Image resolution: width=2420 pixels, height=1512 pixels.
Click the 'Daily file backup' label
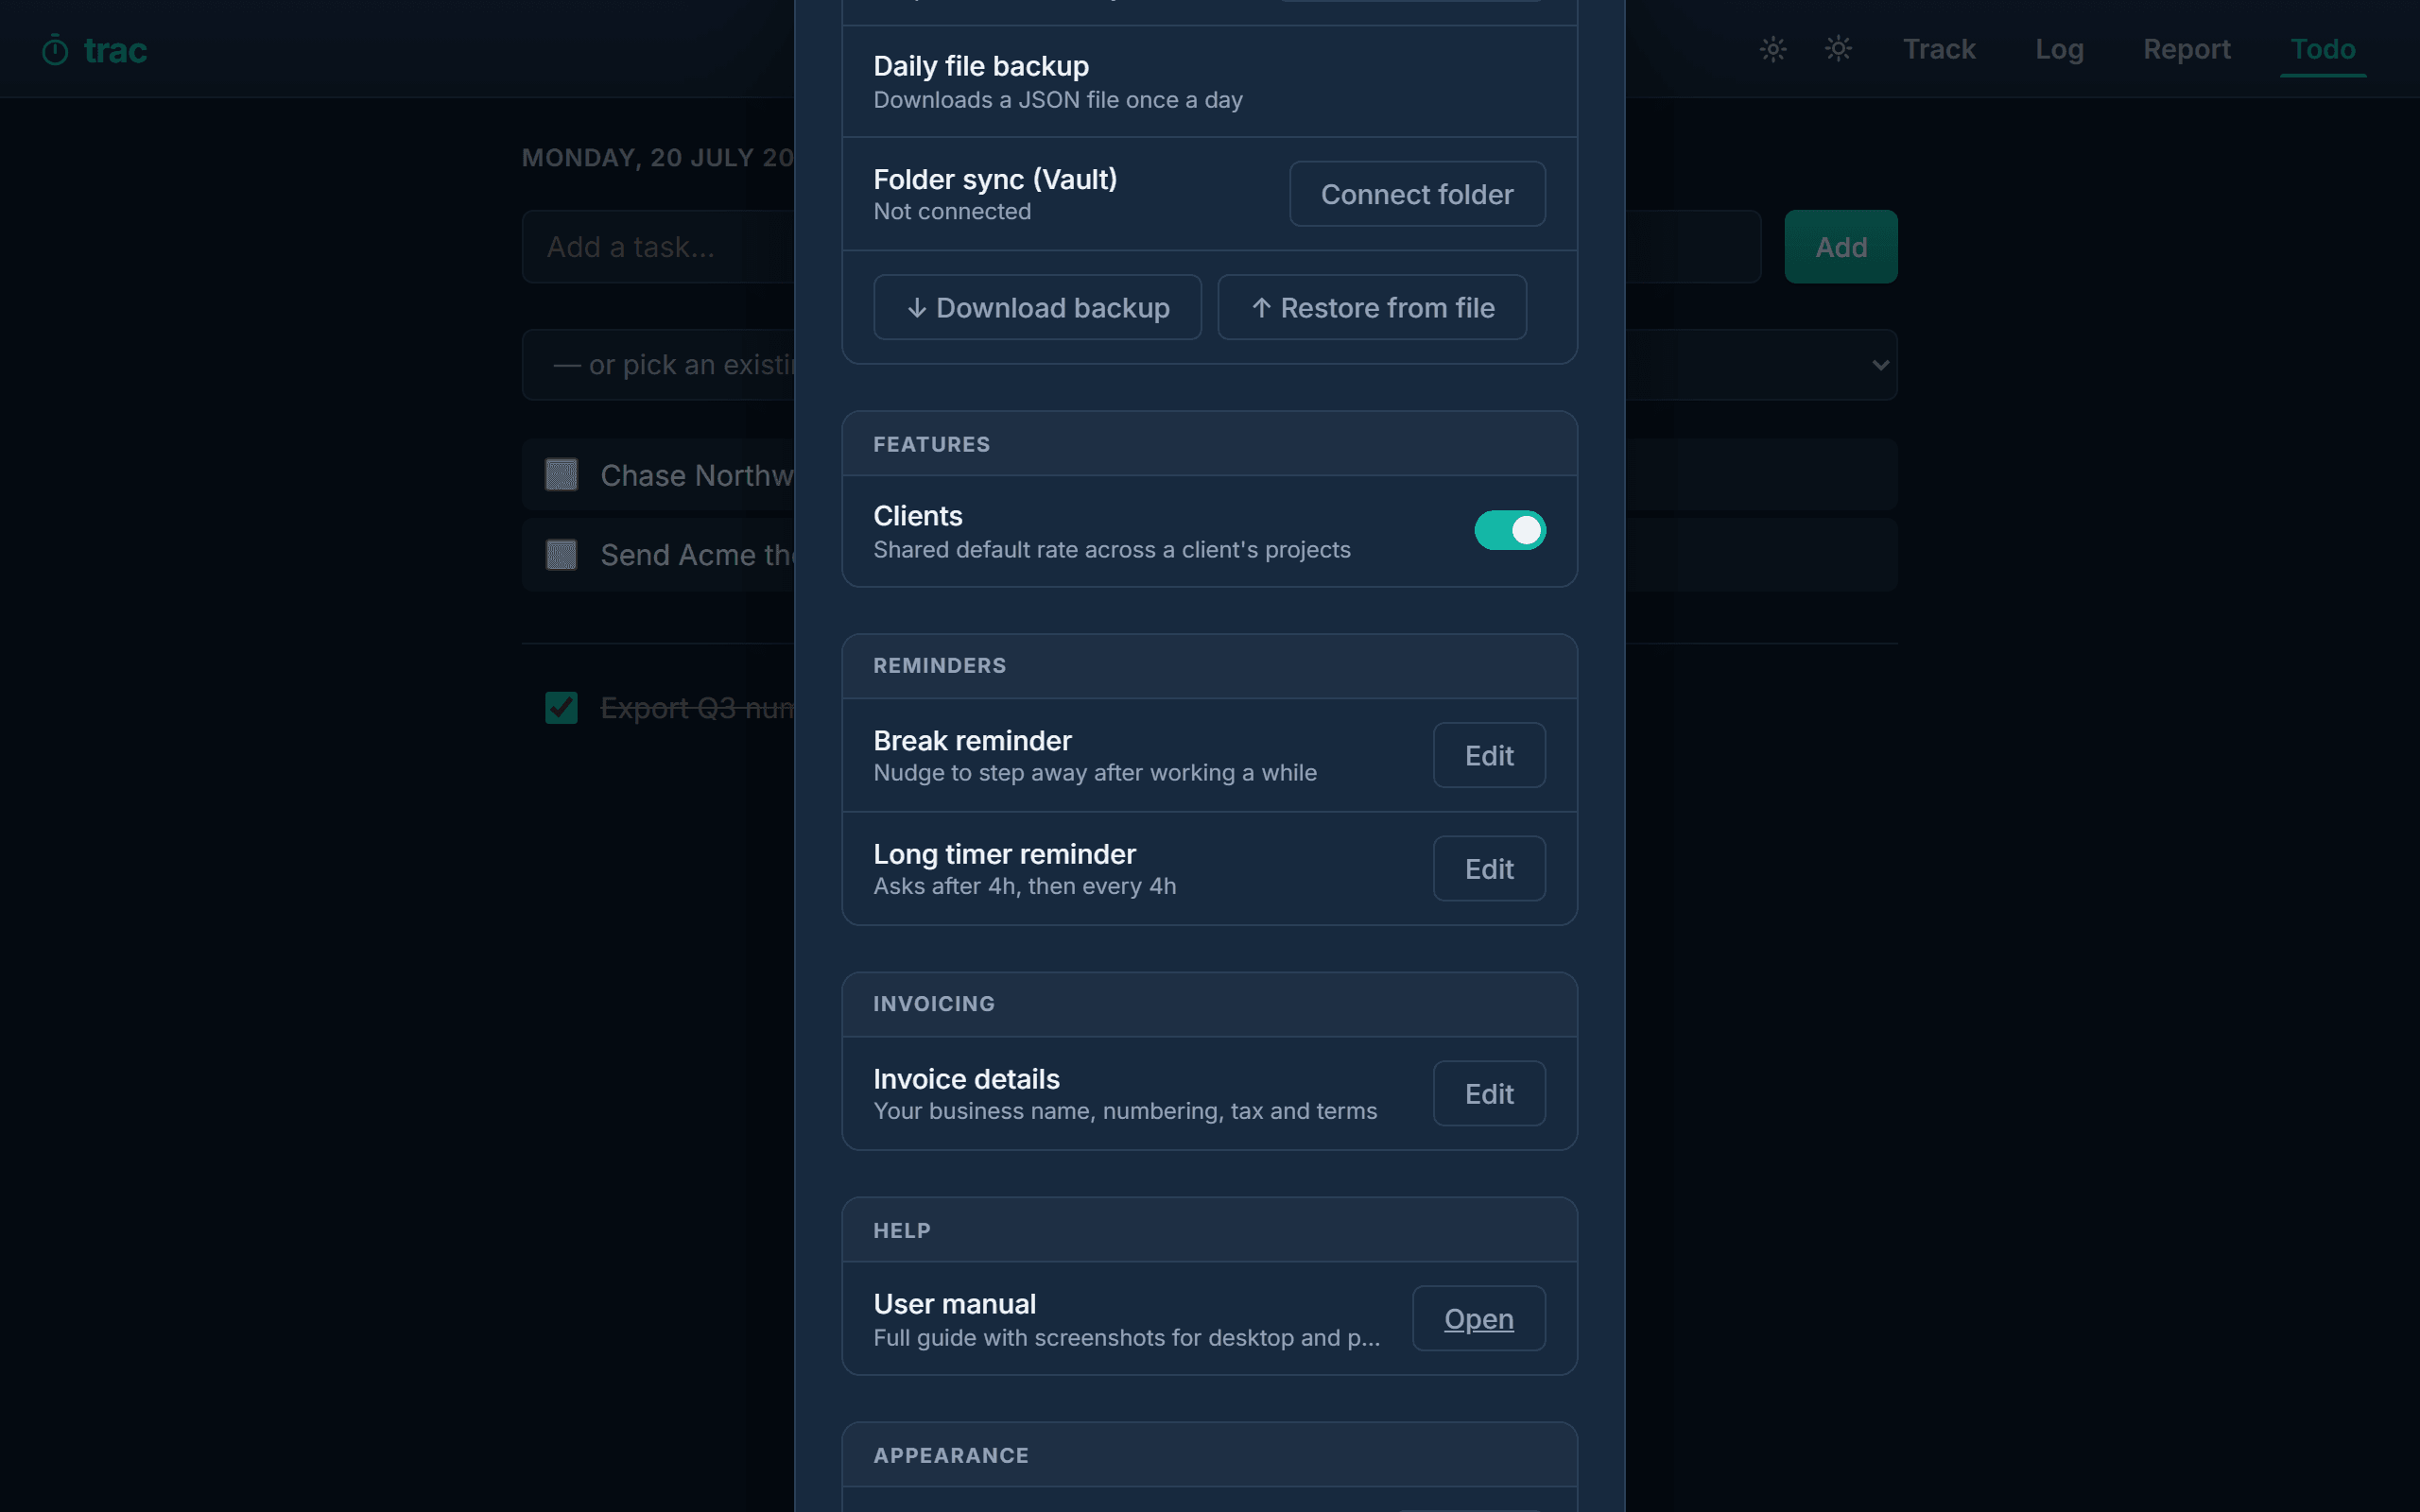pyautogui.click(x=981, y=66)
